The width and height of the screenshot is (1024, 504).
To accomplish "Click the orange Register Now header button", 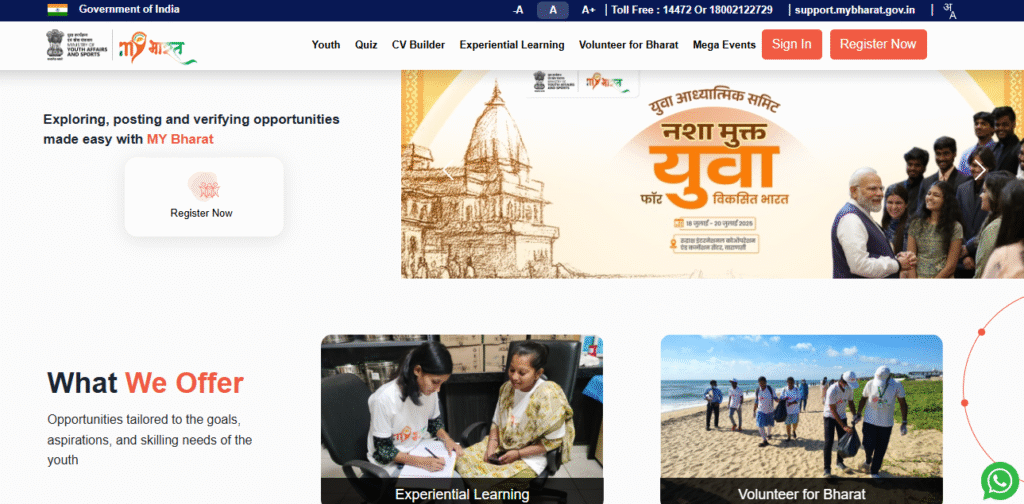I will (878, 44).
